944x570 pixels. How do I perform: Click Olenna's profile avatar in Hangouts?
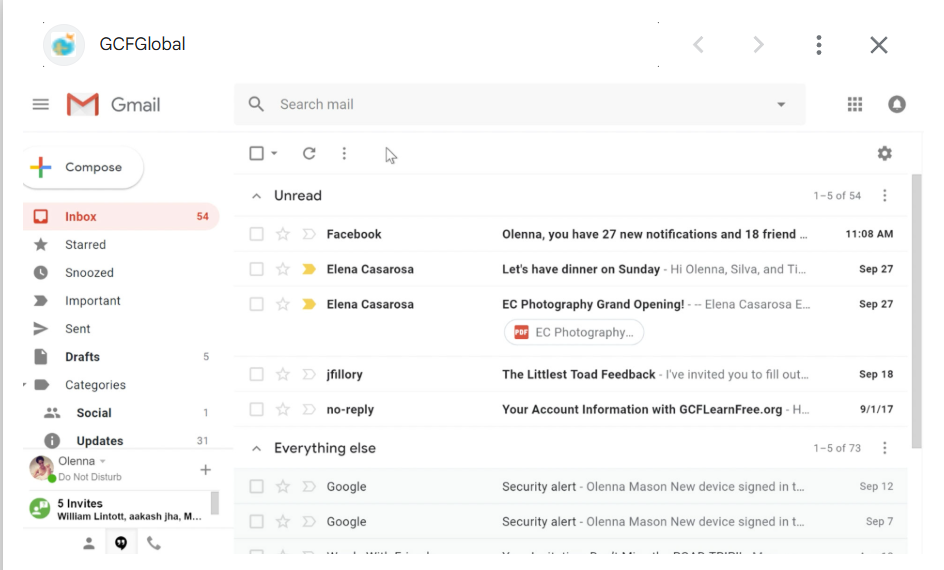coord(42,468)
